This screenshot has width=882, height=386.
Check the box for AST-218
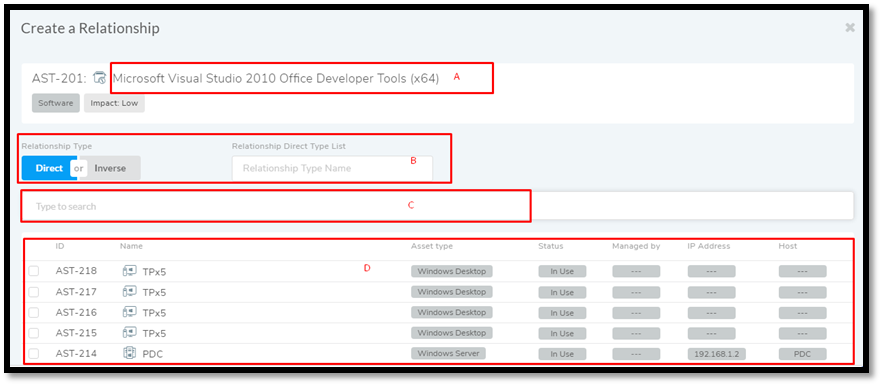tap(34, 271)
